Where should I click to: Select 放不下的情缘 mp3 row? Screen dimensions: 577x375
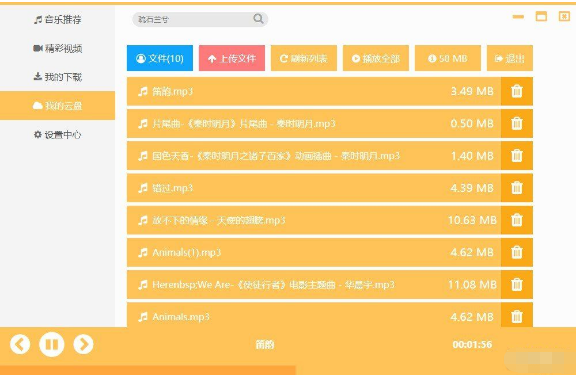tap(314, 220)
